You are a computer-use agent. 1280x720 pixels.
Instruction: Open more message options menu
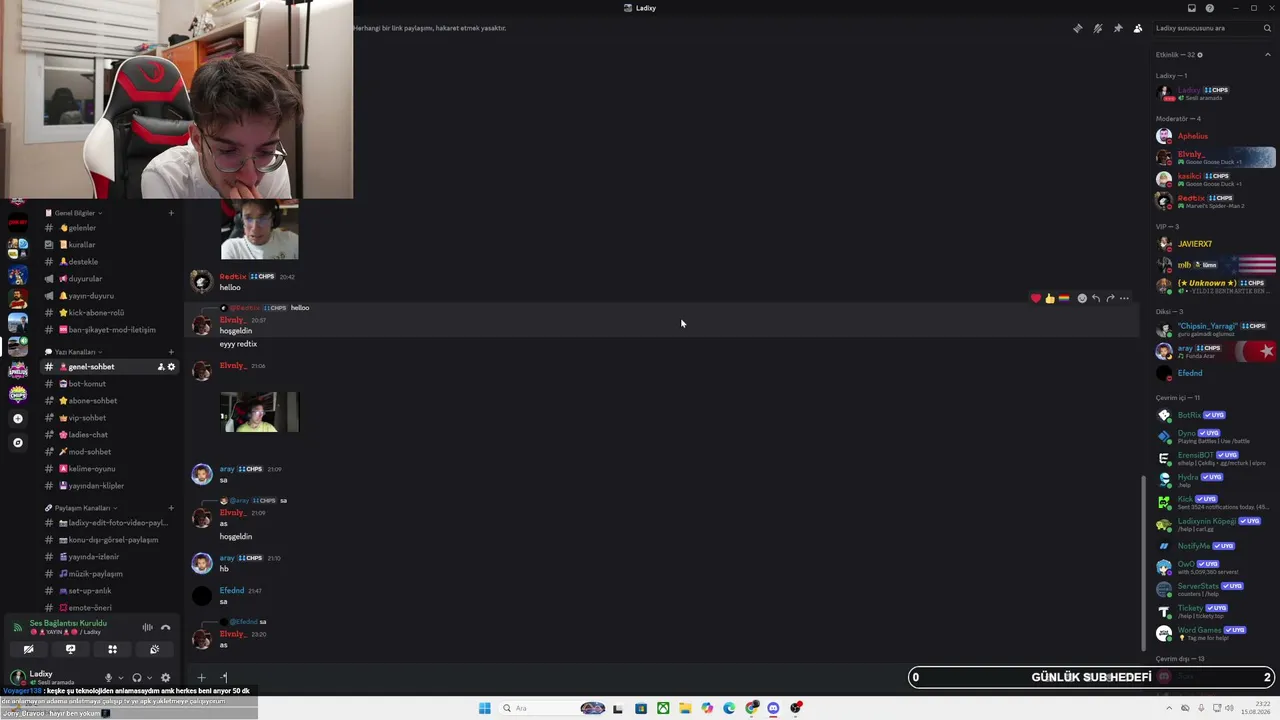[1124, 298]
